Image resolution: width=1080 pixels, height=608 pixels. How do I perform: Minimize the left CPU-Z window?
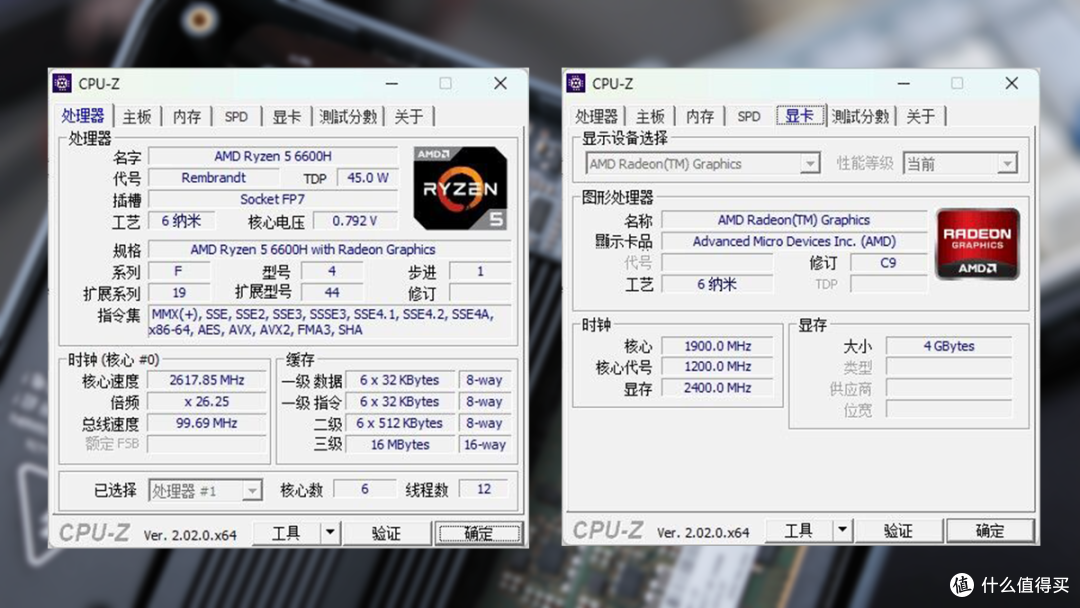392,83
